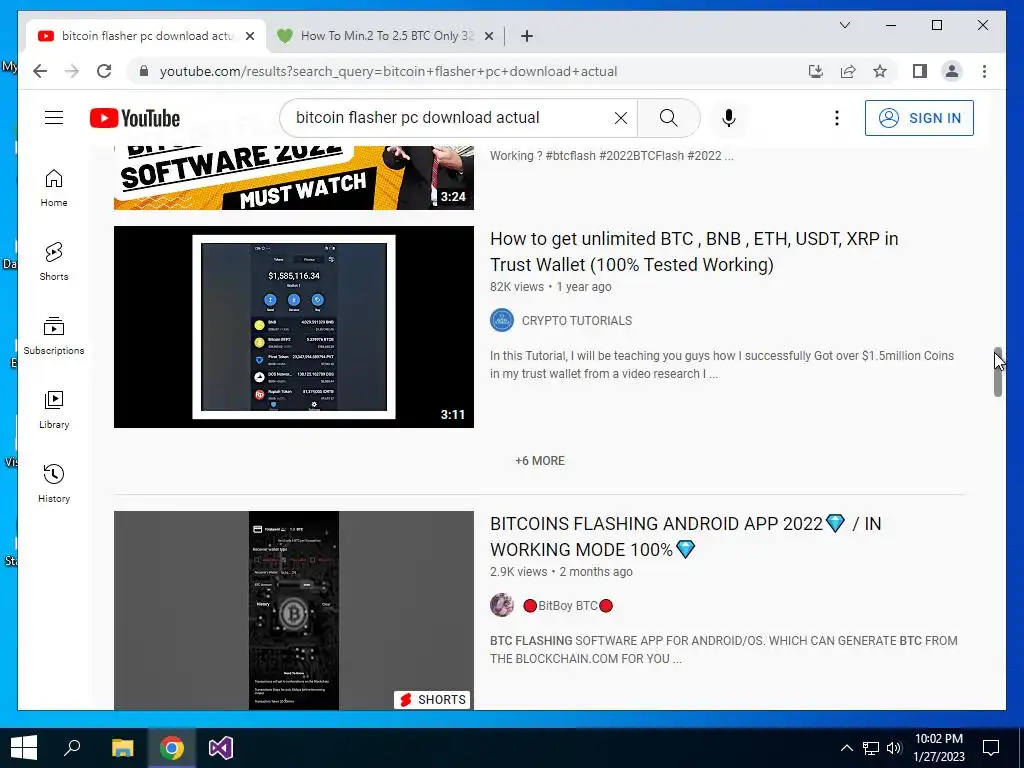Go back in Chrome

(40, 71)
